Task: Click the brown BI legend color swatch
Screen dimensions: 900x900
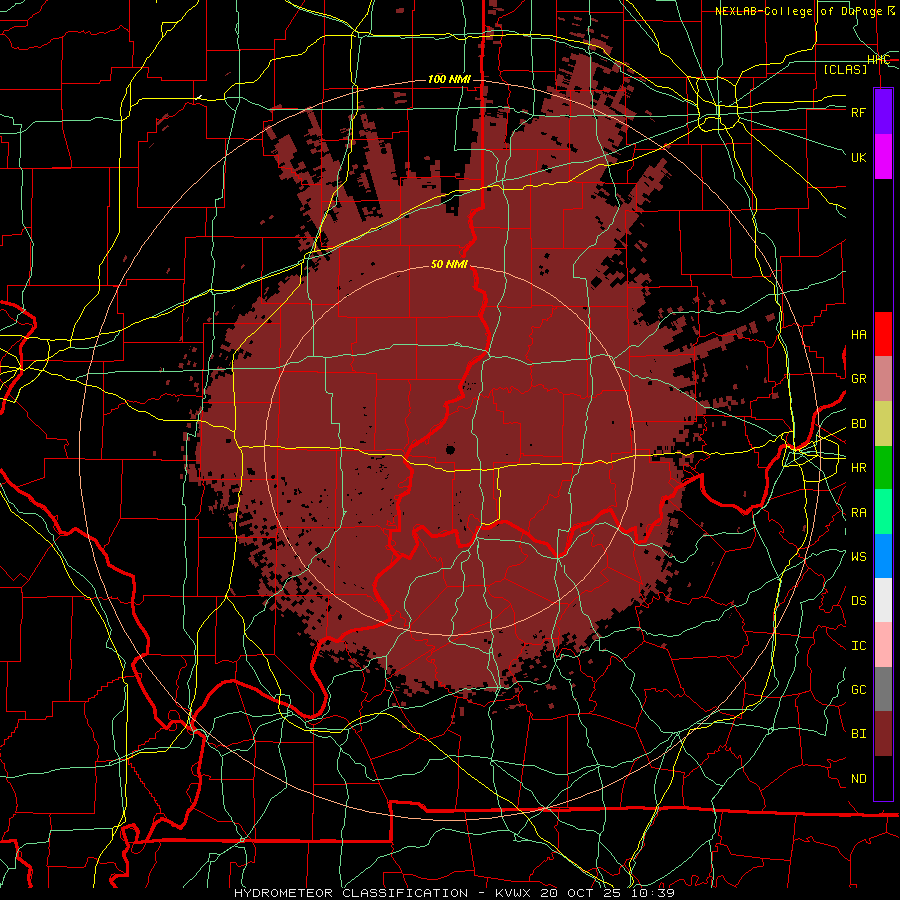Action: pos(883,734)
